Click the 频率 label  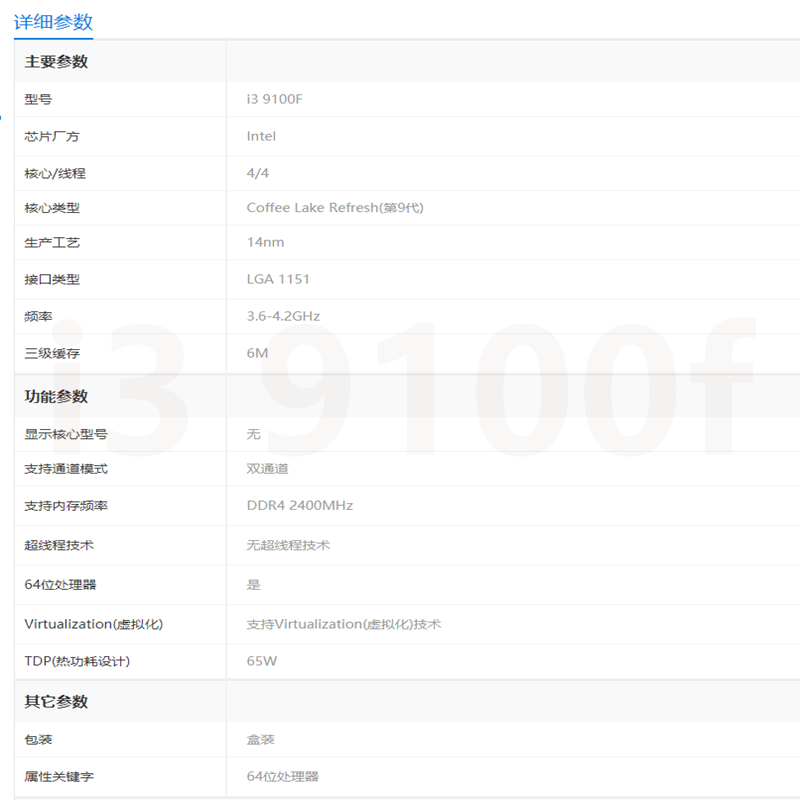point(38,316)
